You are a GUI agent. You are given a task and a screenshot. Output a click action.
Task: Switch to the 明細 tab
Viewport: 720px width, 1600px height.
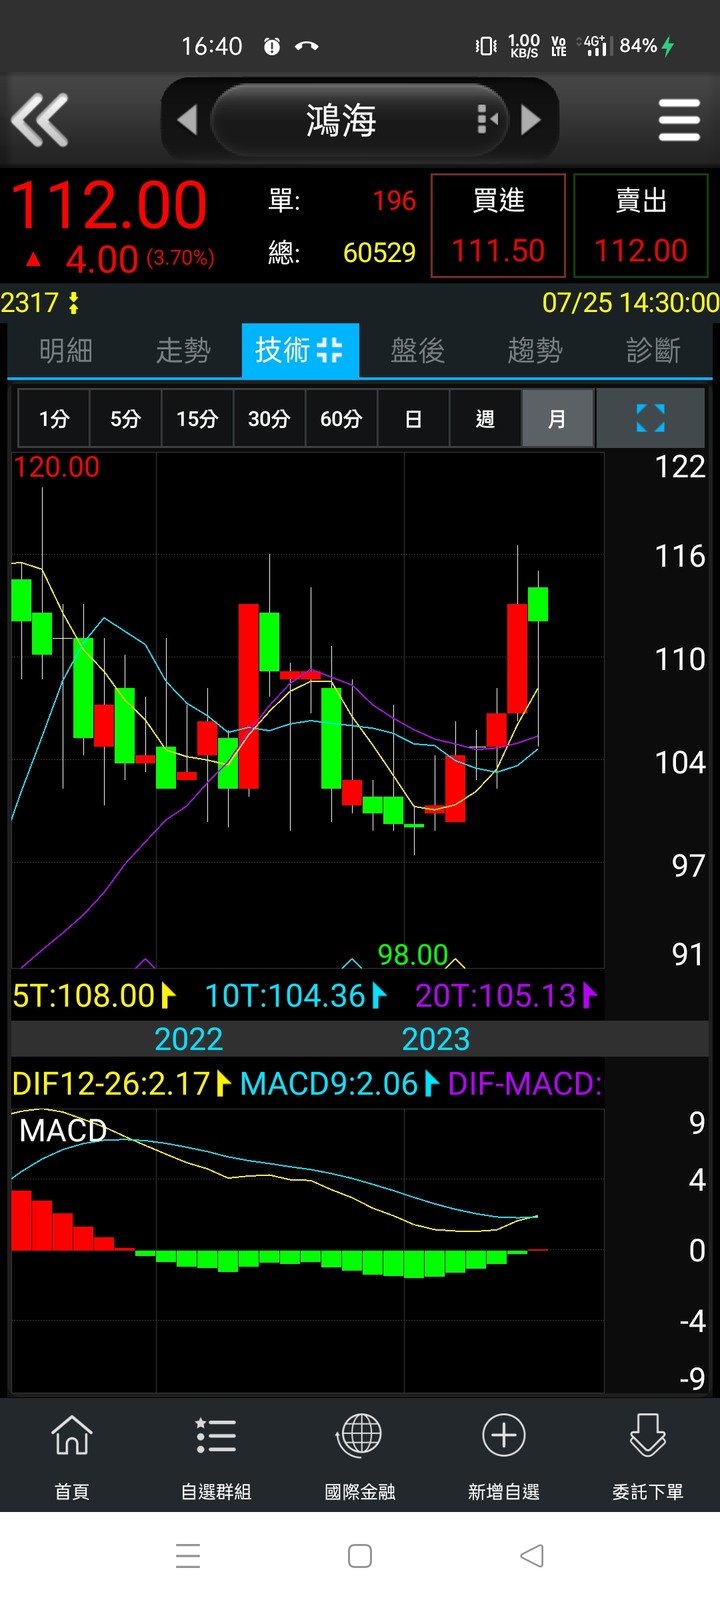tap(66, 350)
